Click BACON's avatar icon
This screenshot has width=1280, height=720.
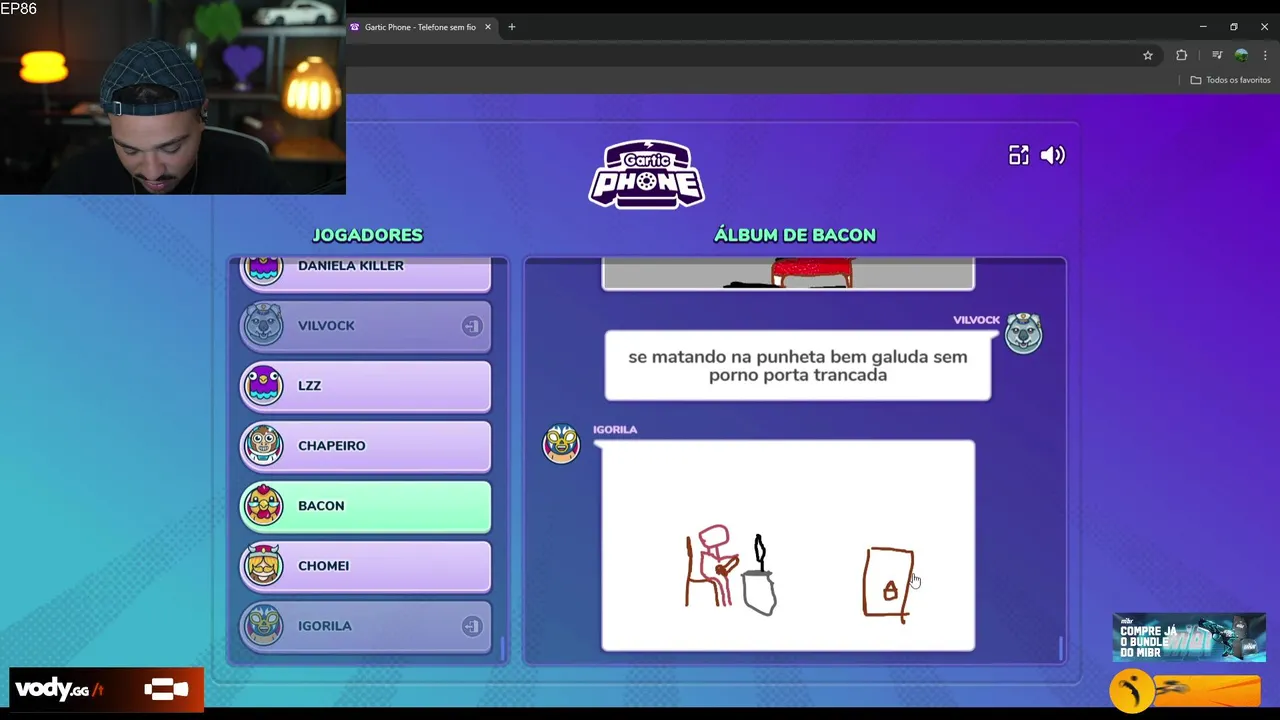[x=263, y=505]
